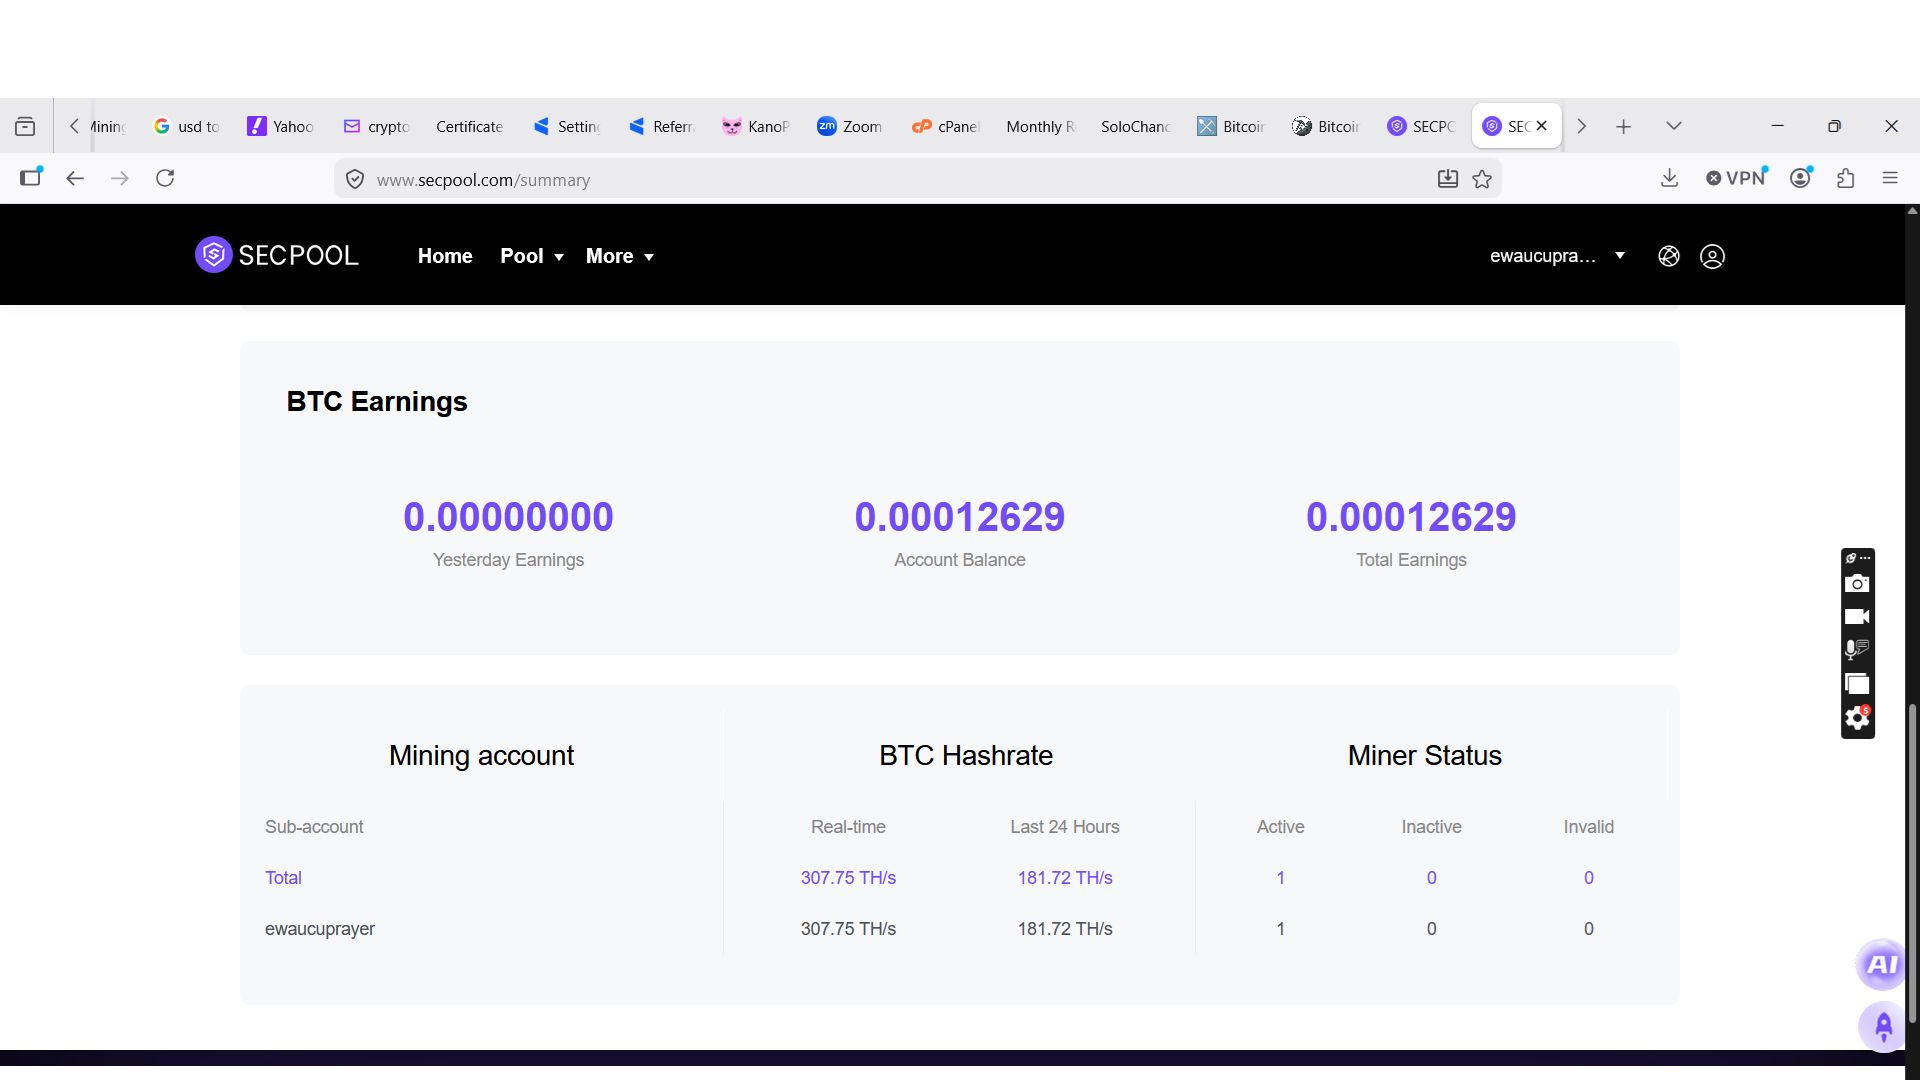Go to Home in navigation
This screenshot has width=1920, height=1080.
445,256
